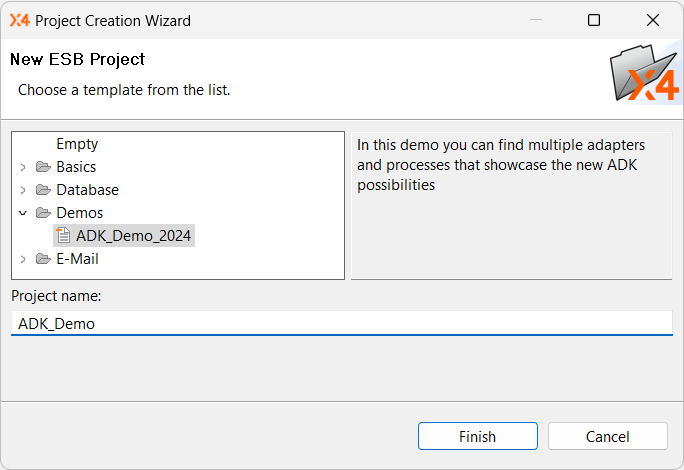Screen dimensions: 684x470
Task: Expand the Basics tree node
Action: click(23, 167)
